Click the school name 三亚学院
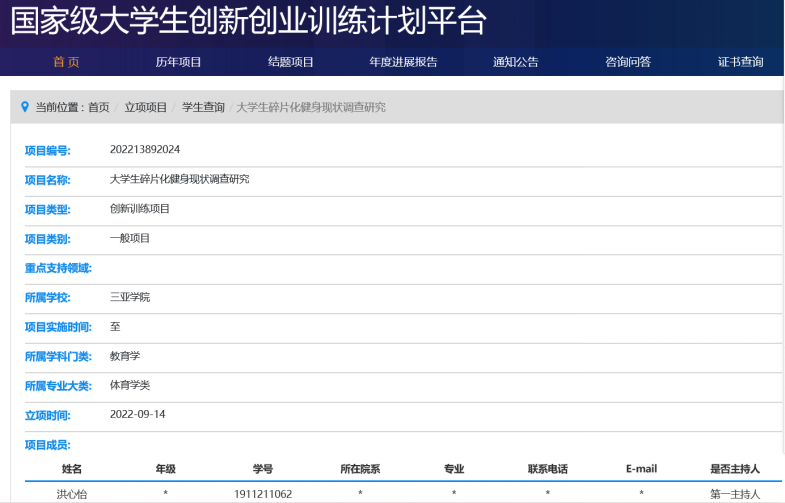This screenshot has width=785, height=503. tap(130, 297)
